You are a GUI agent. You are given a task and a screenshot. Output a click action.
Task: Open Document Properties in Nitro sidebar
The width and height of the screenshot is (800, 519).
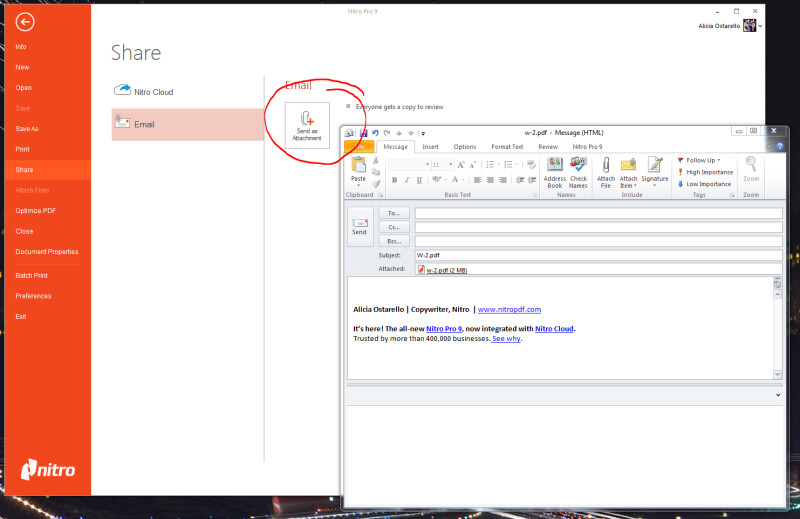[47, 252]
